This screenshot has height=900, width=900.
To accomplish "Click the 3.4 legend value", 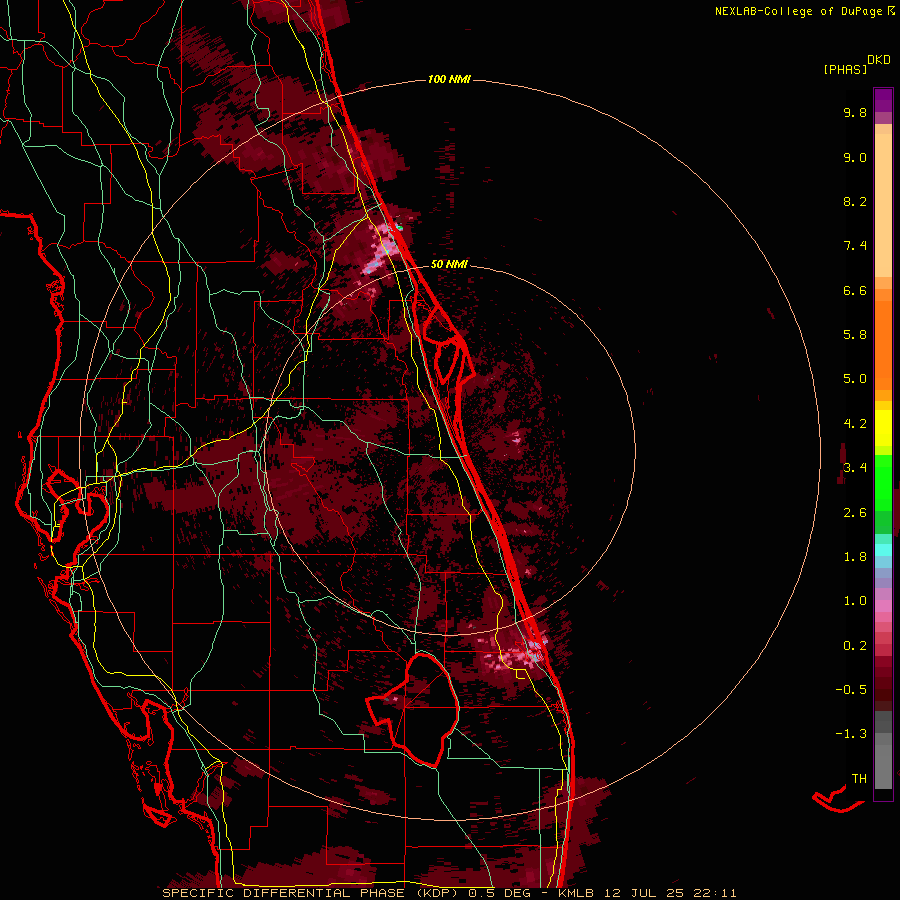I will (x=855, y=468).
